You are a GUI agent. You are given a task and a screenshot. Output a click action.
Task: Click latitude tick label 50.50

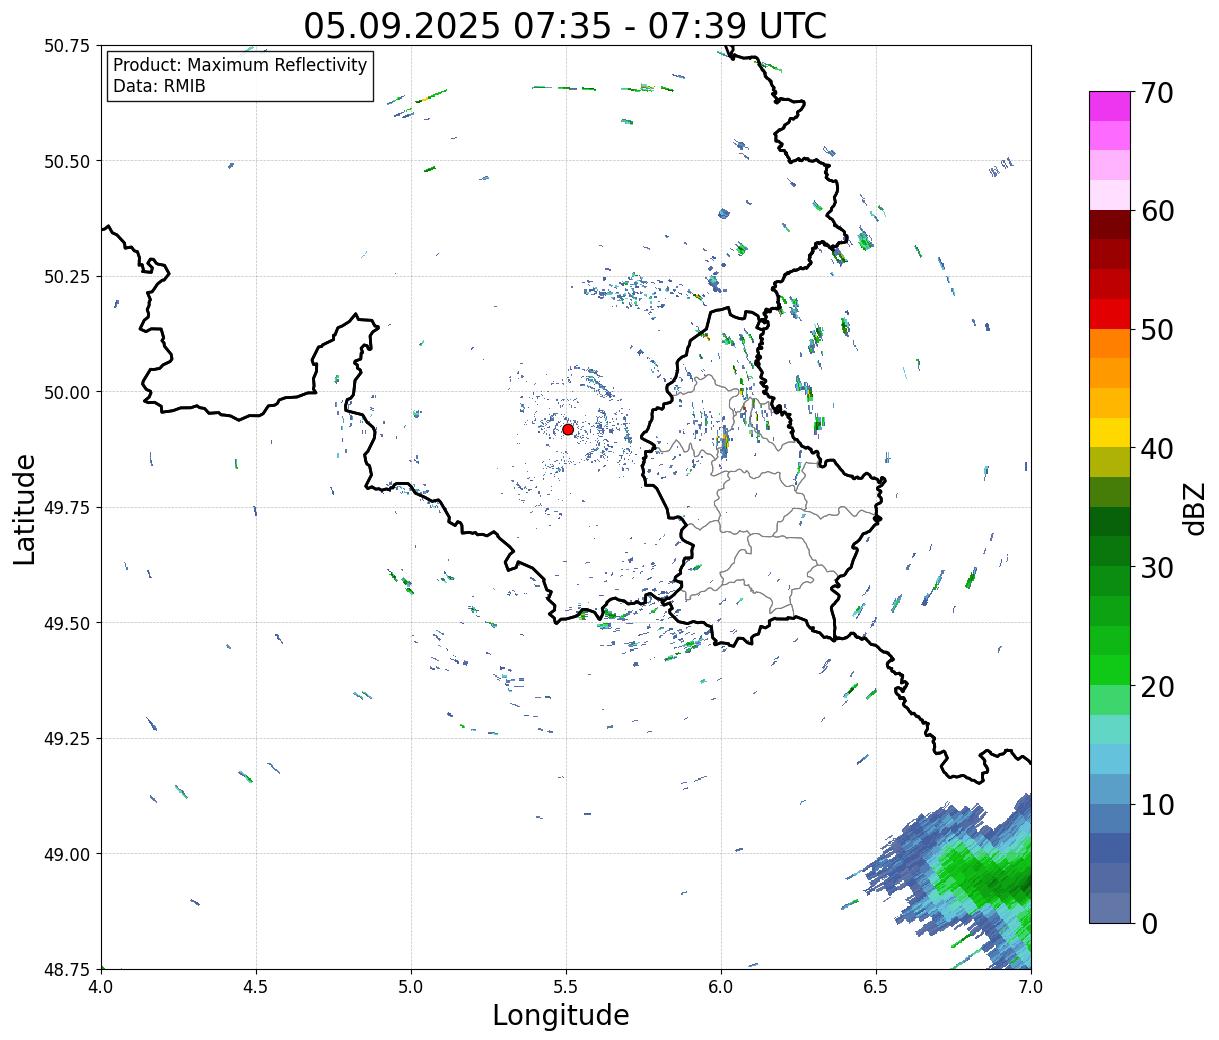pos(67,161)
